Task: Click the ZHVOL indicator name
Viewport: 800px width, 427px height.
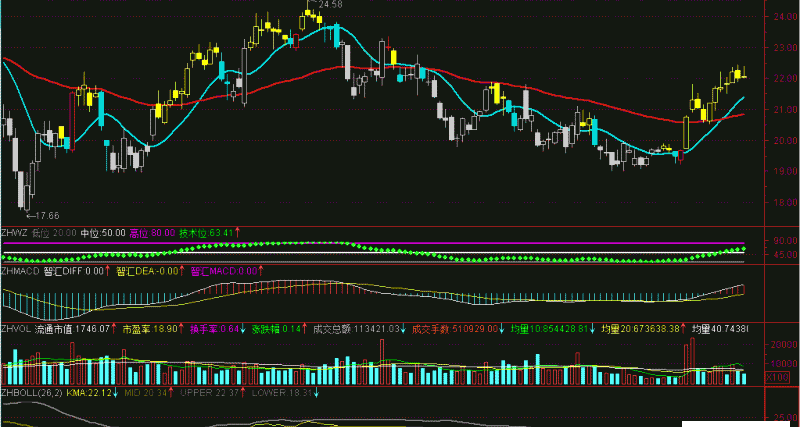Action: [x=16, y=329]
